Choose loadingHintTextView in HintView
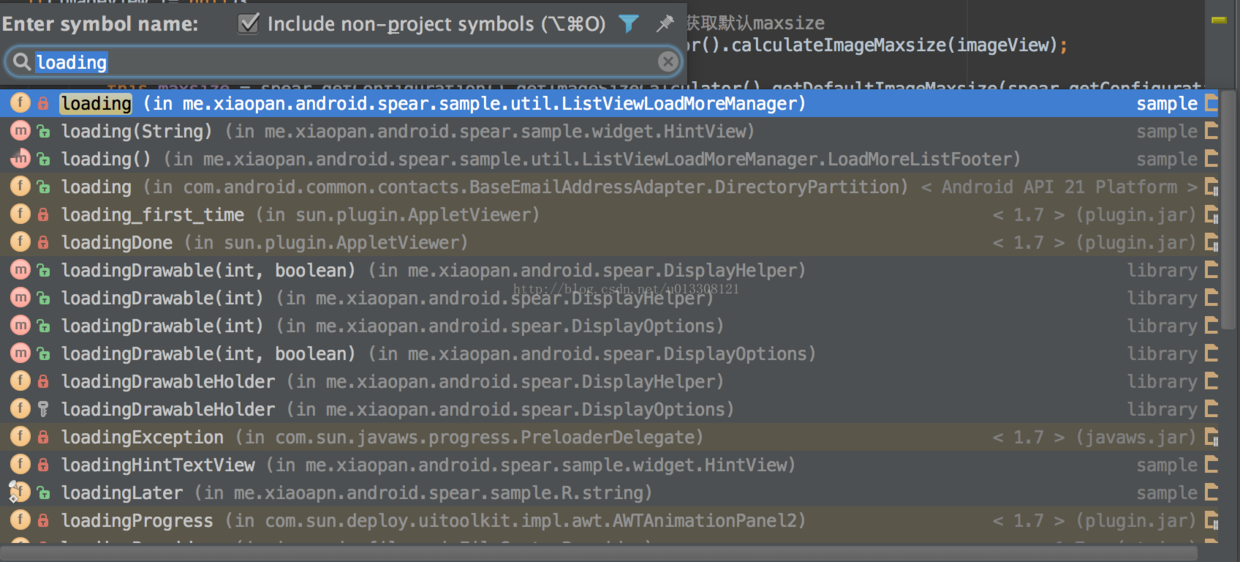1240x562 pixels. point(610,465)
